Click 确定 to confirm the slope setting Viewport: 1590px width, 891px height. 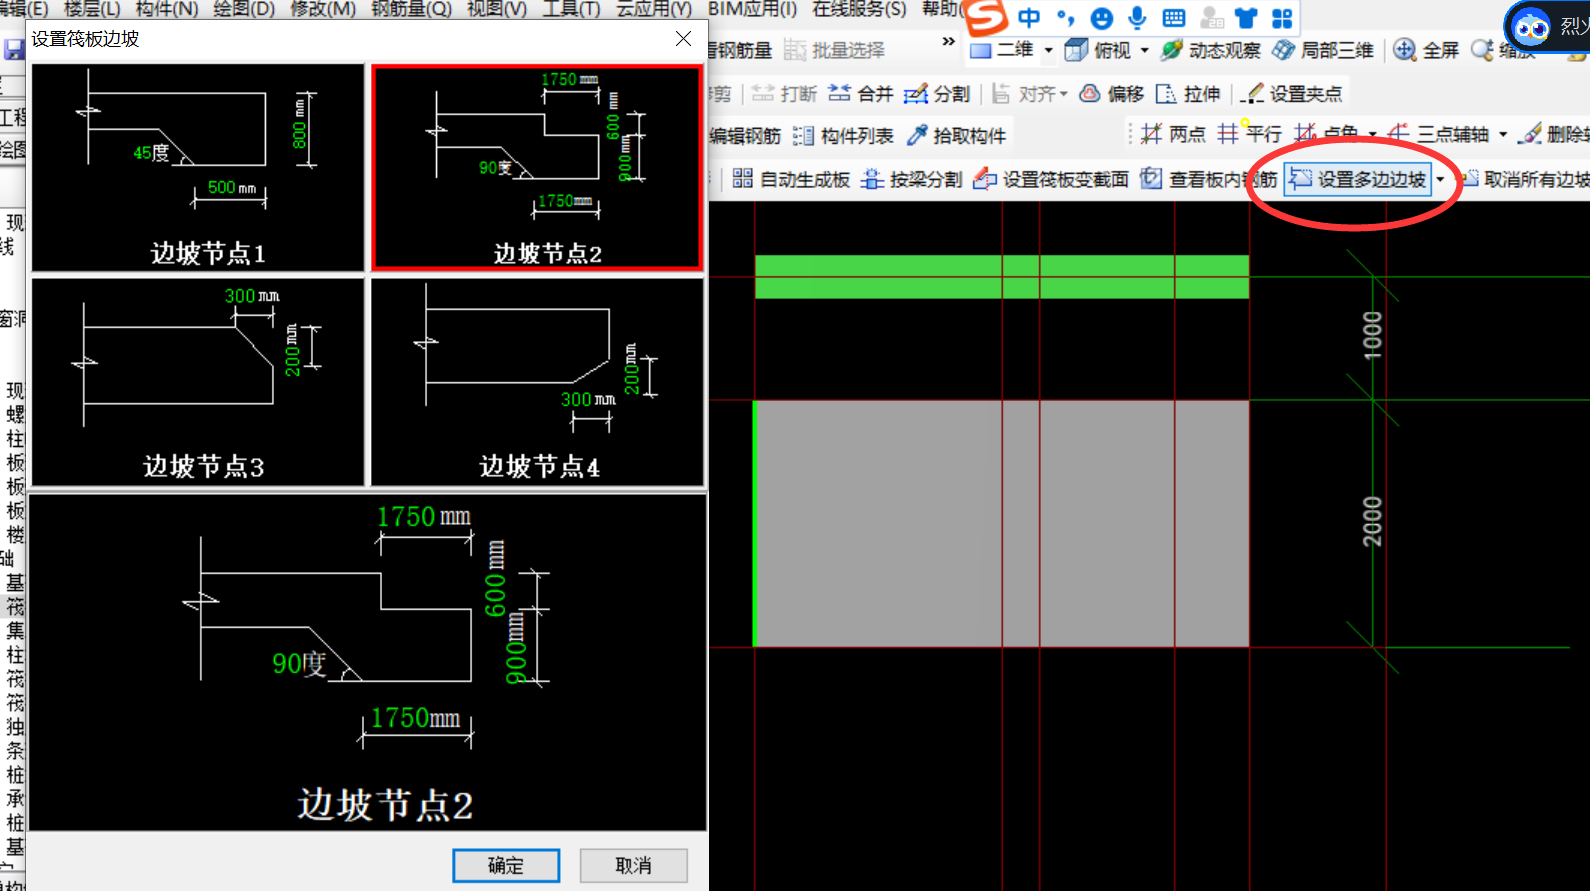point(506,865)
